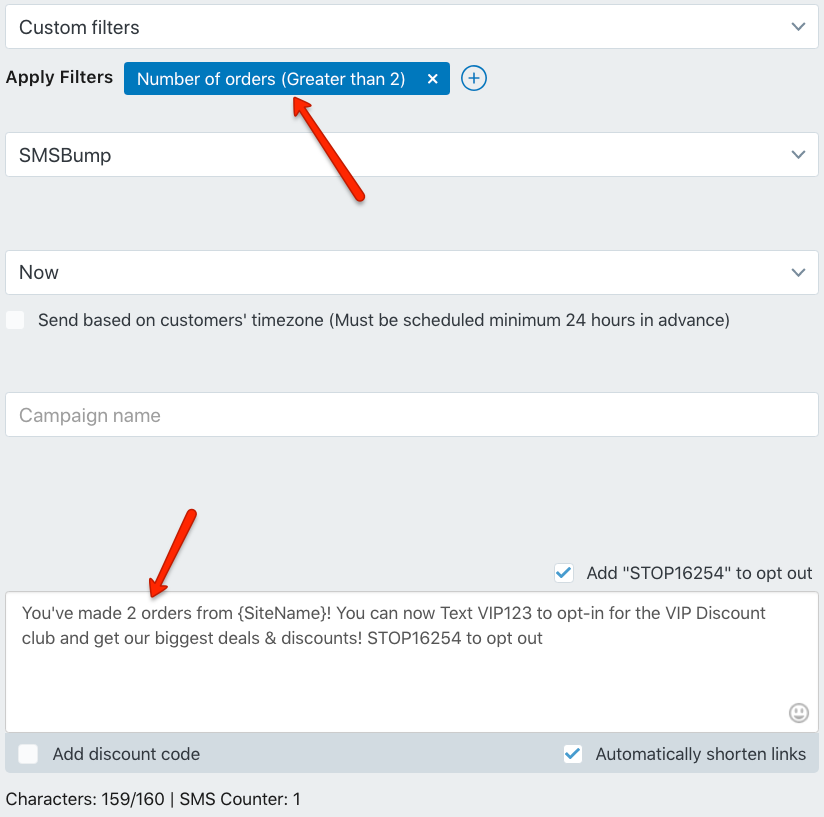
Task: Click the Now send-time select box
Action: [x=412, y=272]
